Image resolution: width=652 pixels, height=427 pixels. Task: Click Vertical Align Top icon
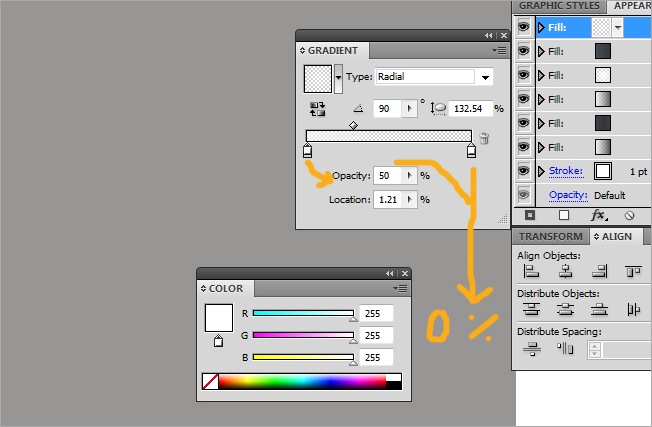[x=633, y=272]
